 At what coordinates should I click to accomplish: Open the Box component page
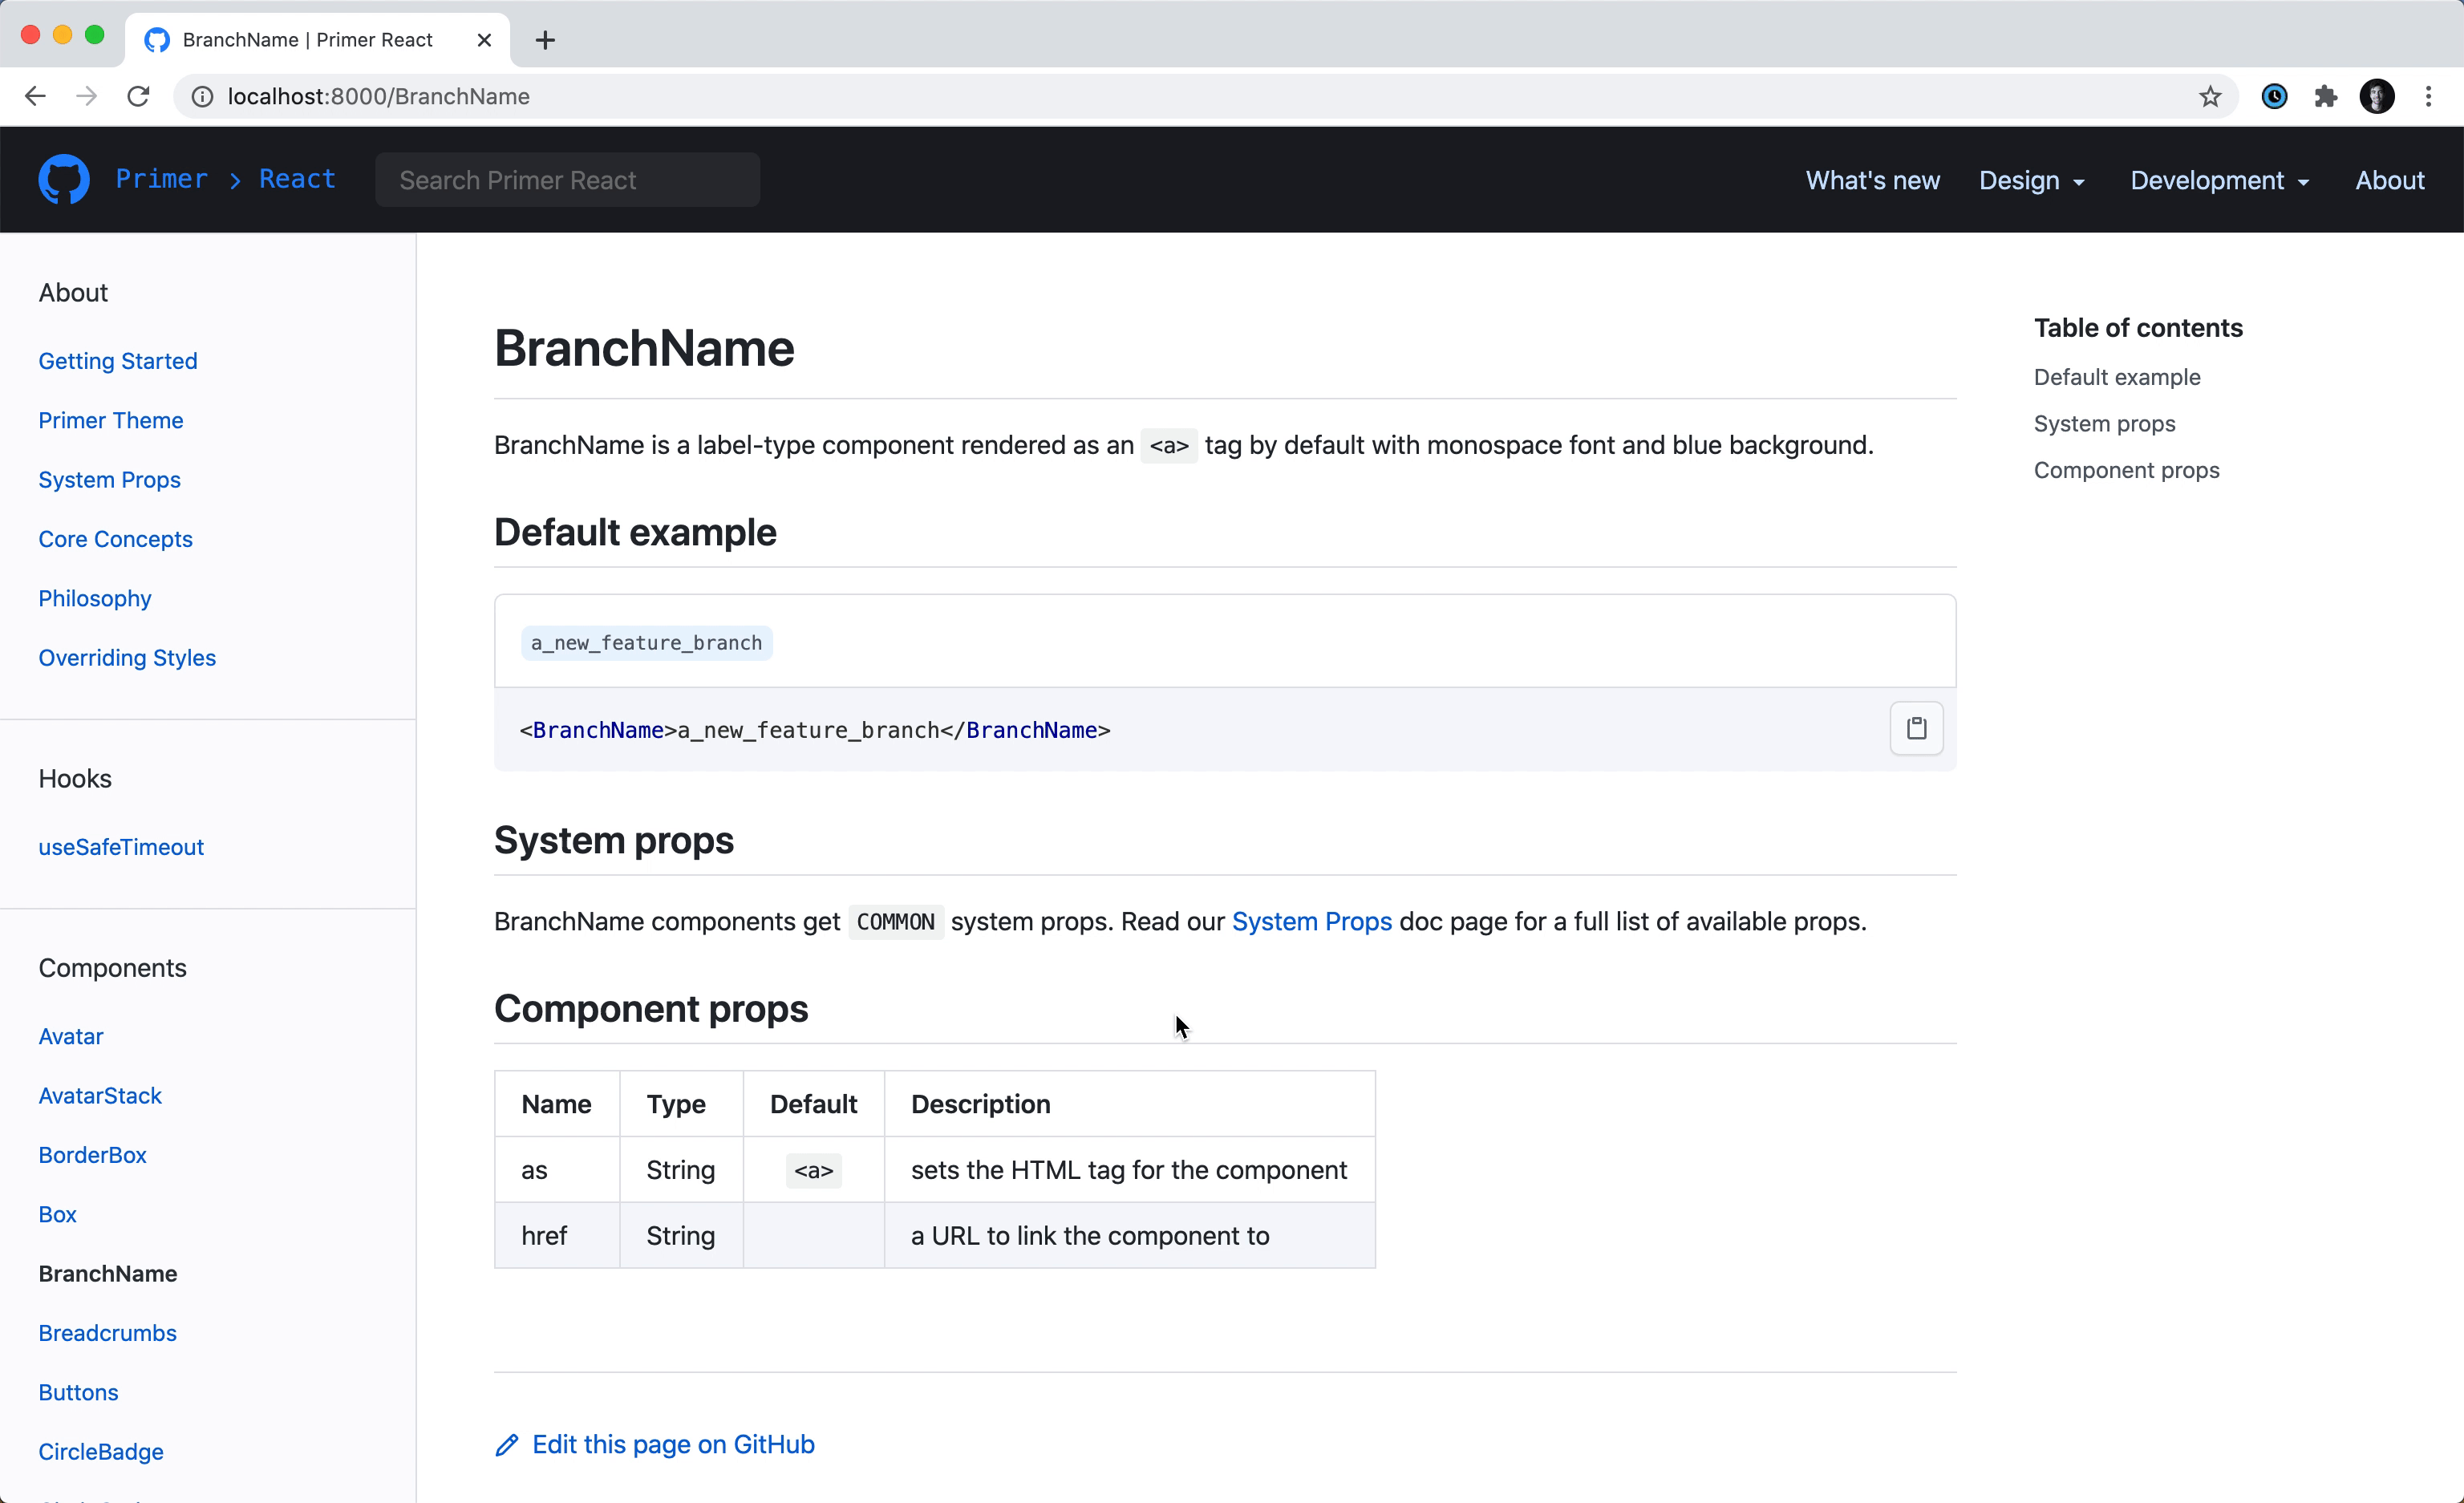pyautogui.click(x=58, y=1214)
